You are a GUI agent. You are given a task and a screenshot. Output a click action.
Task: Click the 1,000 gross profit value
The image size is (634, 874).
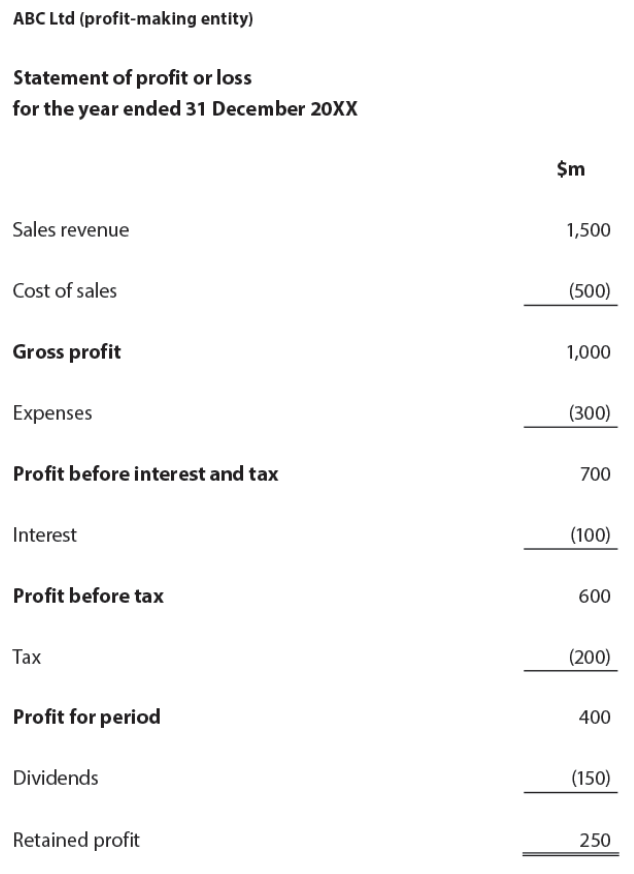pos(588,352)
